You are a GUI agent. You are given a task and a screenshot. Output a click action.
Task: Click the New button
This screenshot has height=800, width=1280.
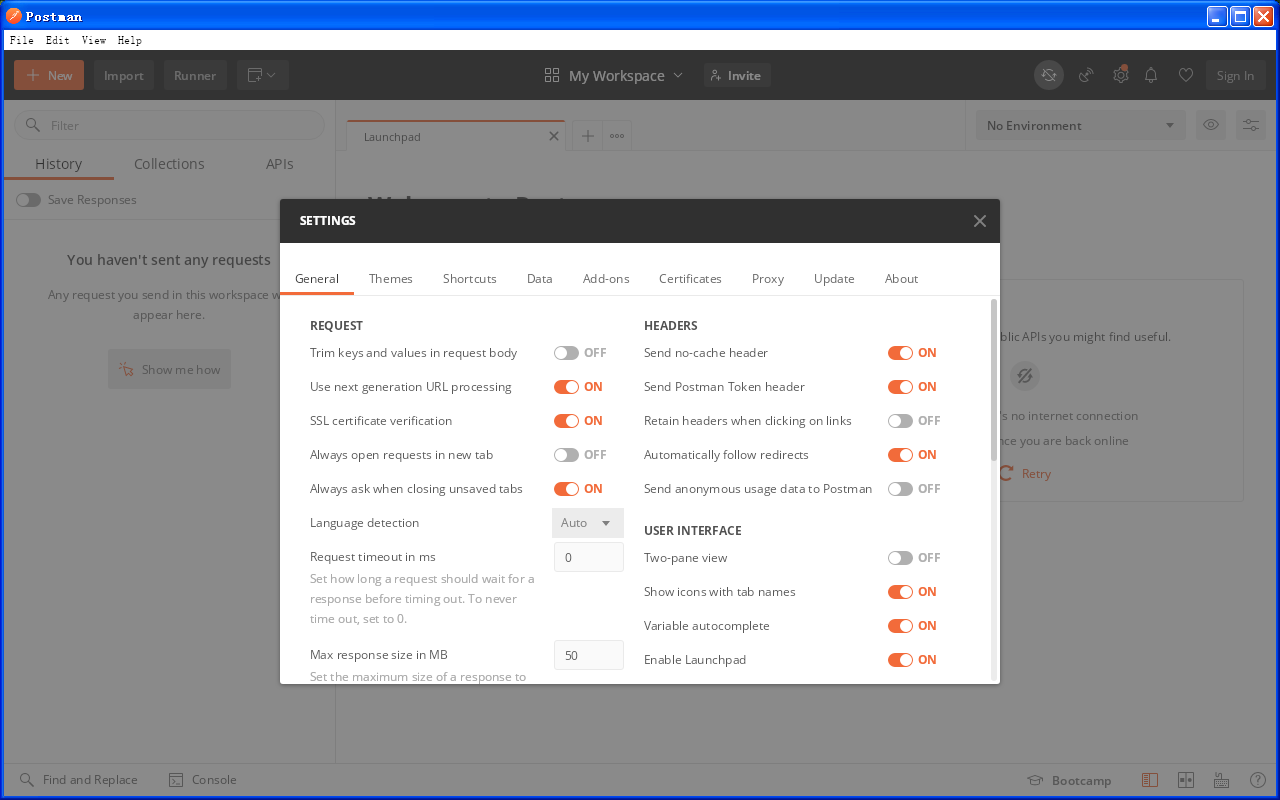pyautogui.click(x=49, y=75)
